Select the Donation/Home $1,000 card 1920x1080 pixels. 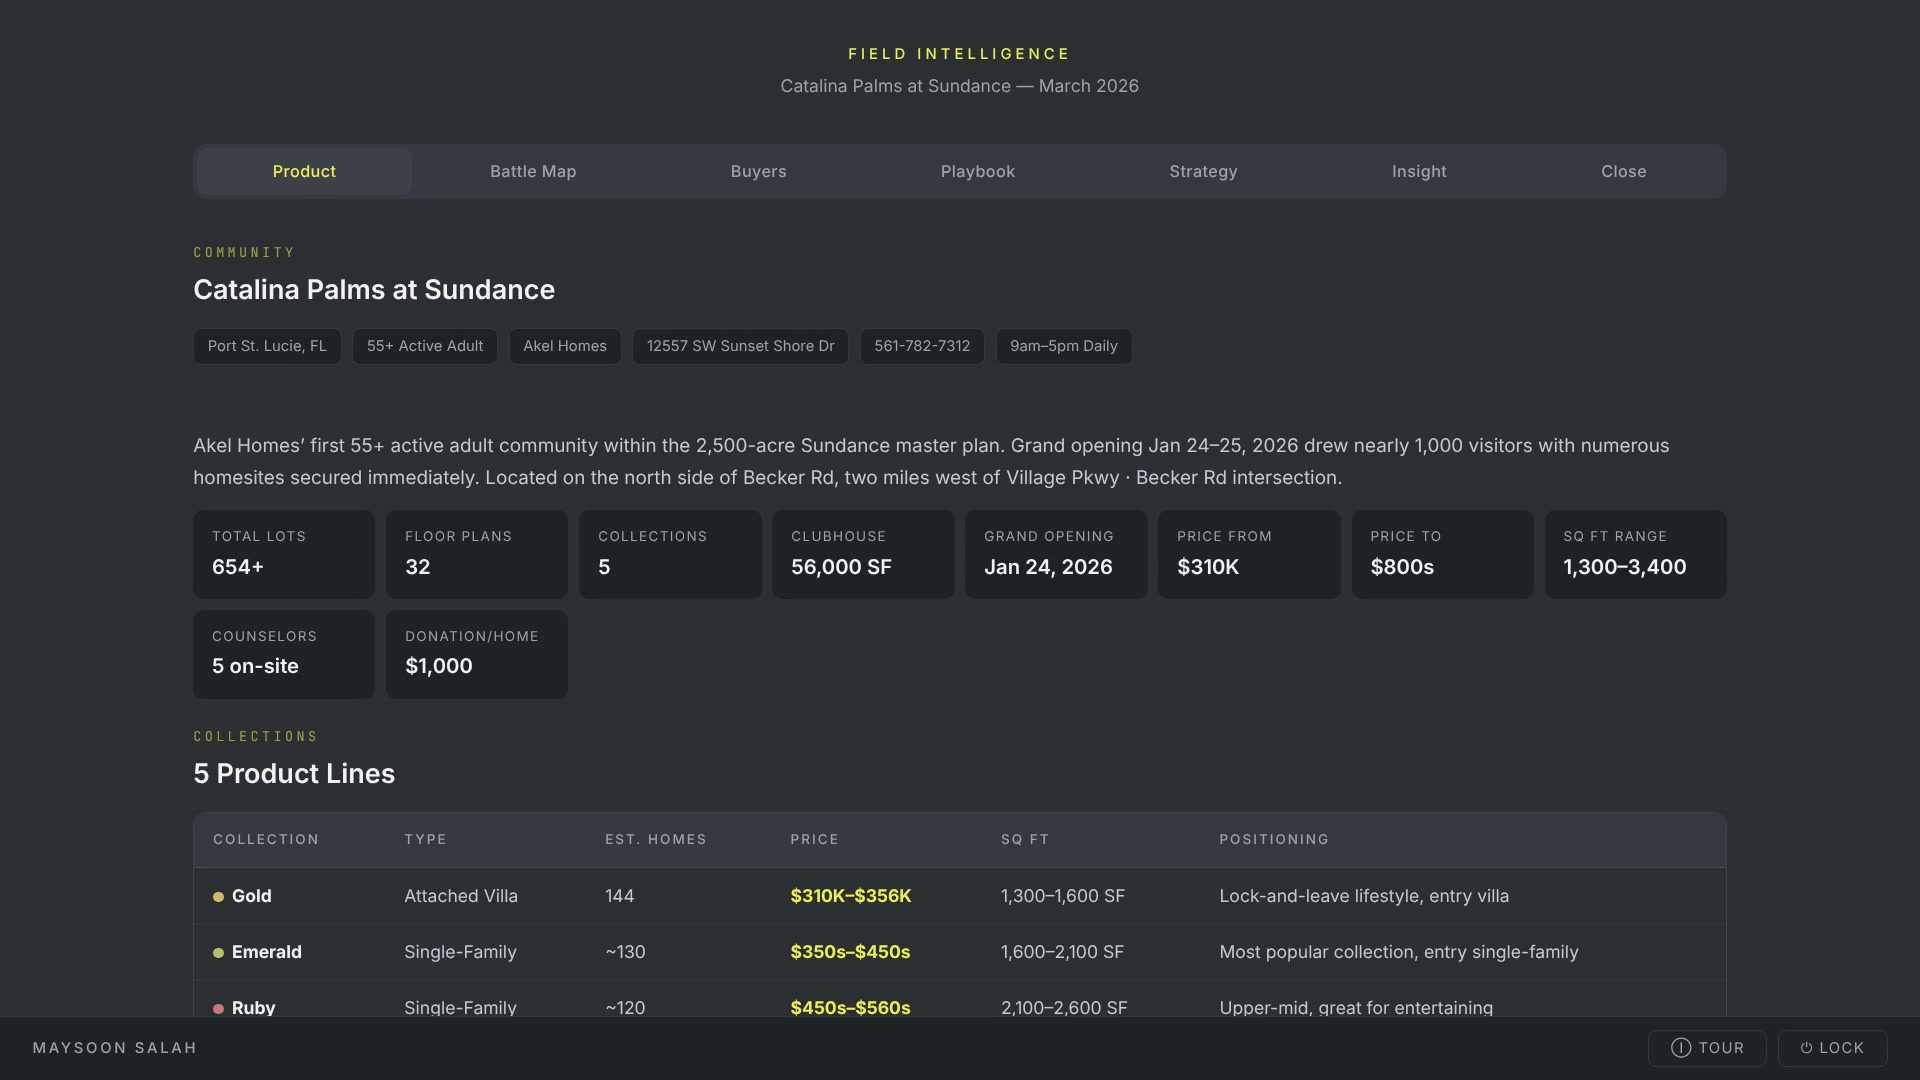477,654
